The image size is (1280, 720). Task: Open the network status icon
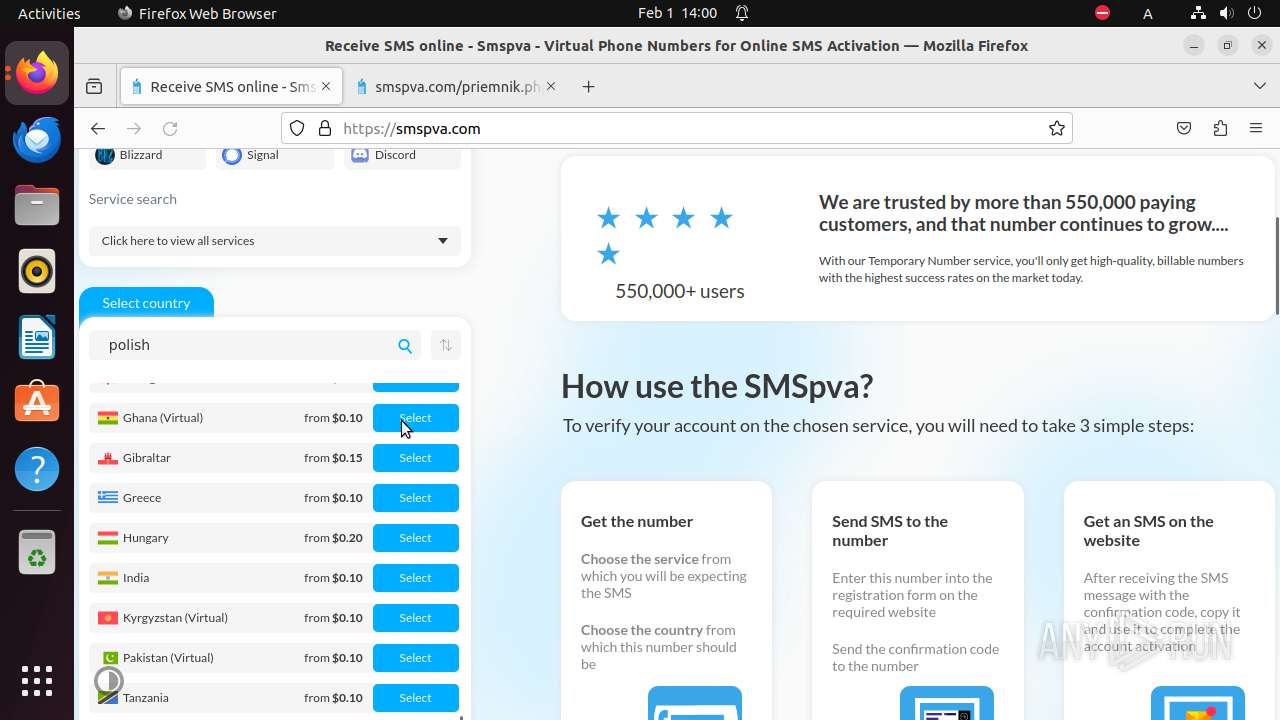tap(1198, 13)
